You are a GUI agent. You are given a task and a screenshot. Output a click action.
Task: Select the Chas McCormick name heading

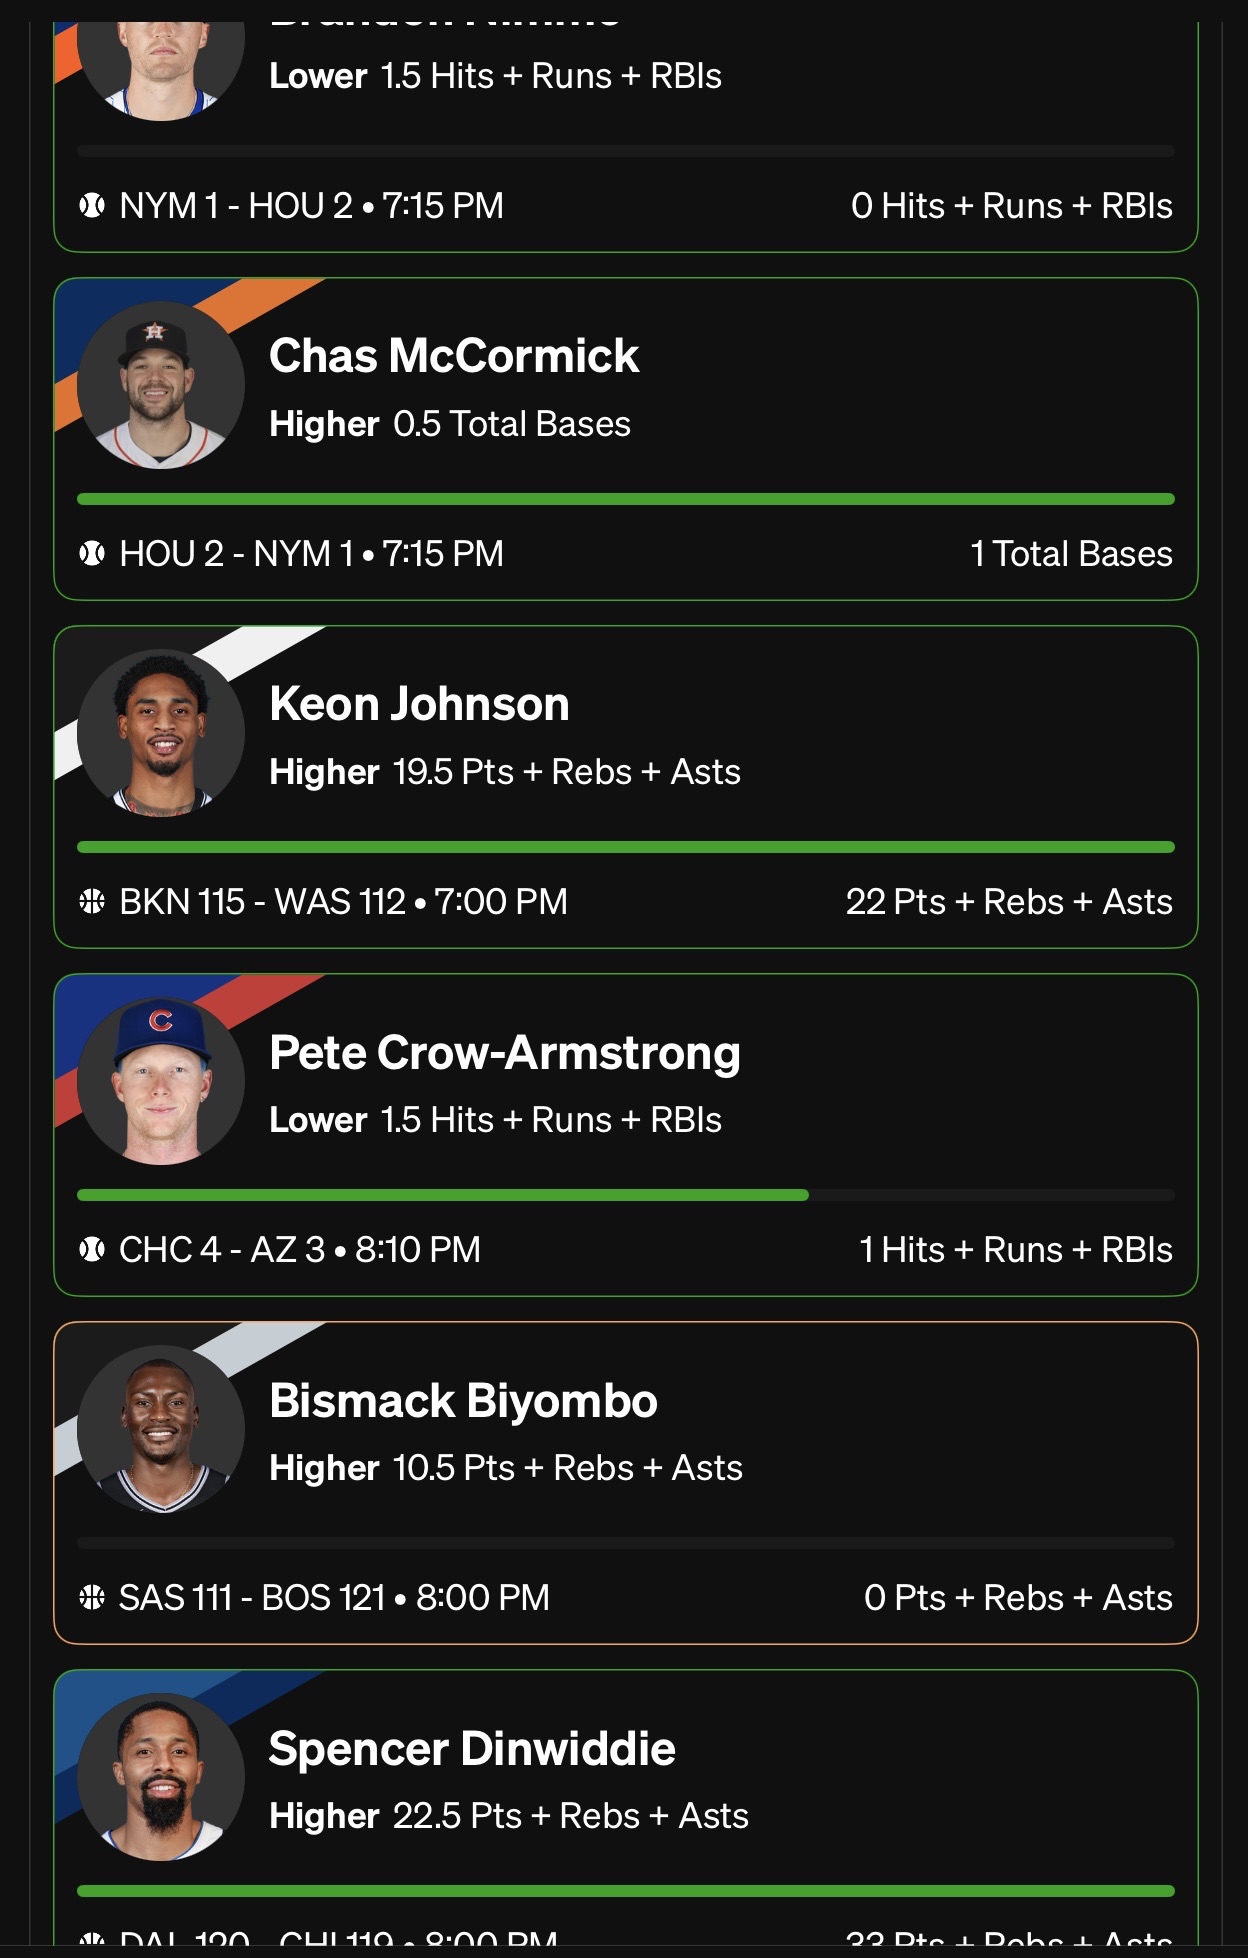(x=454, y=356)
